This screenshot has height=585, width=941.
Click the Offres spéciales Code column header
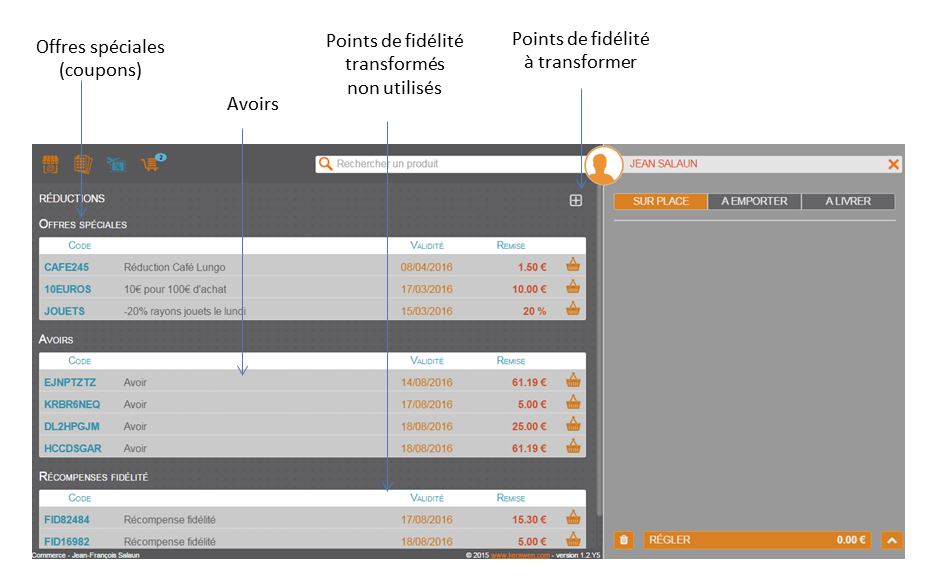[x=80, y=245]
